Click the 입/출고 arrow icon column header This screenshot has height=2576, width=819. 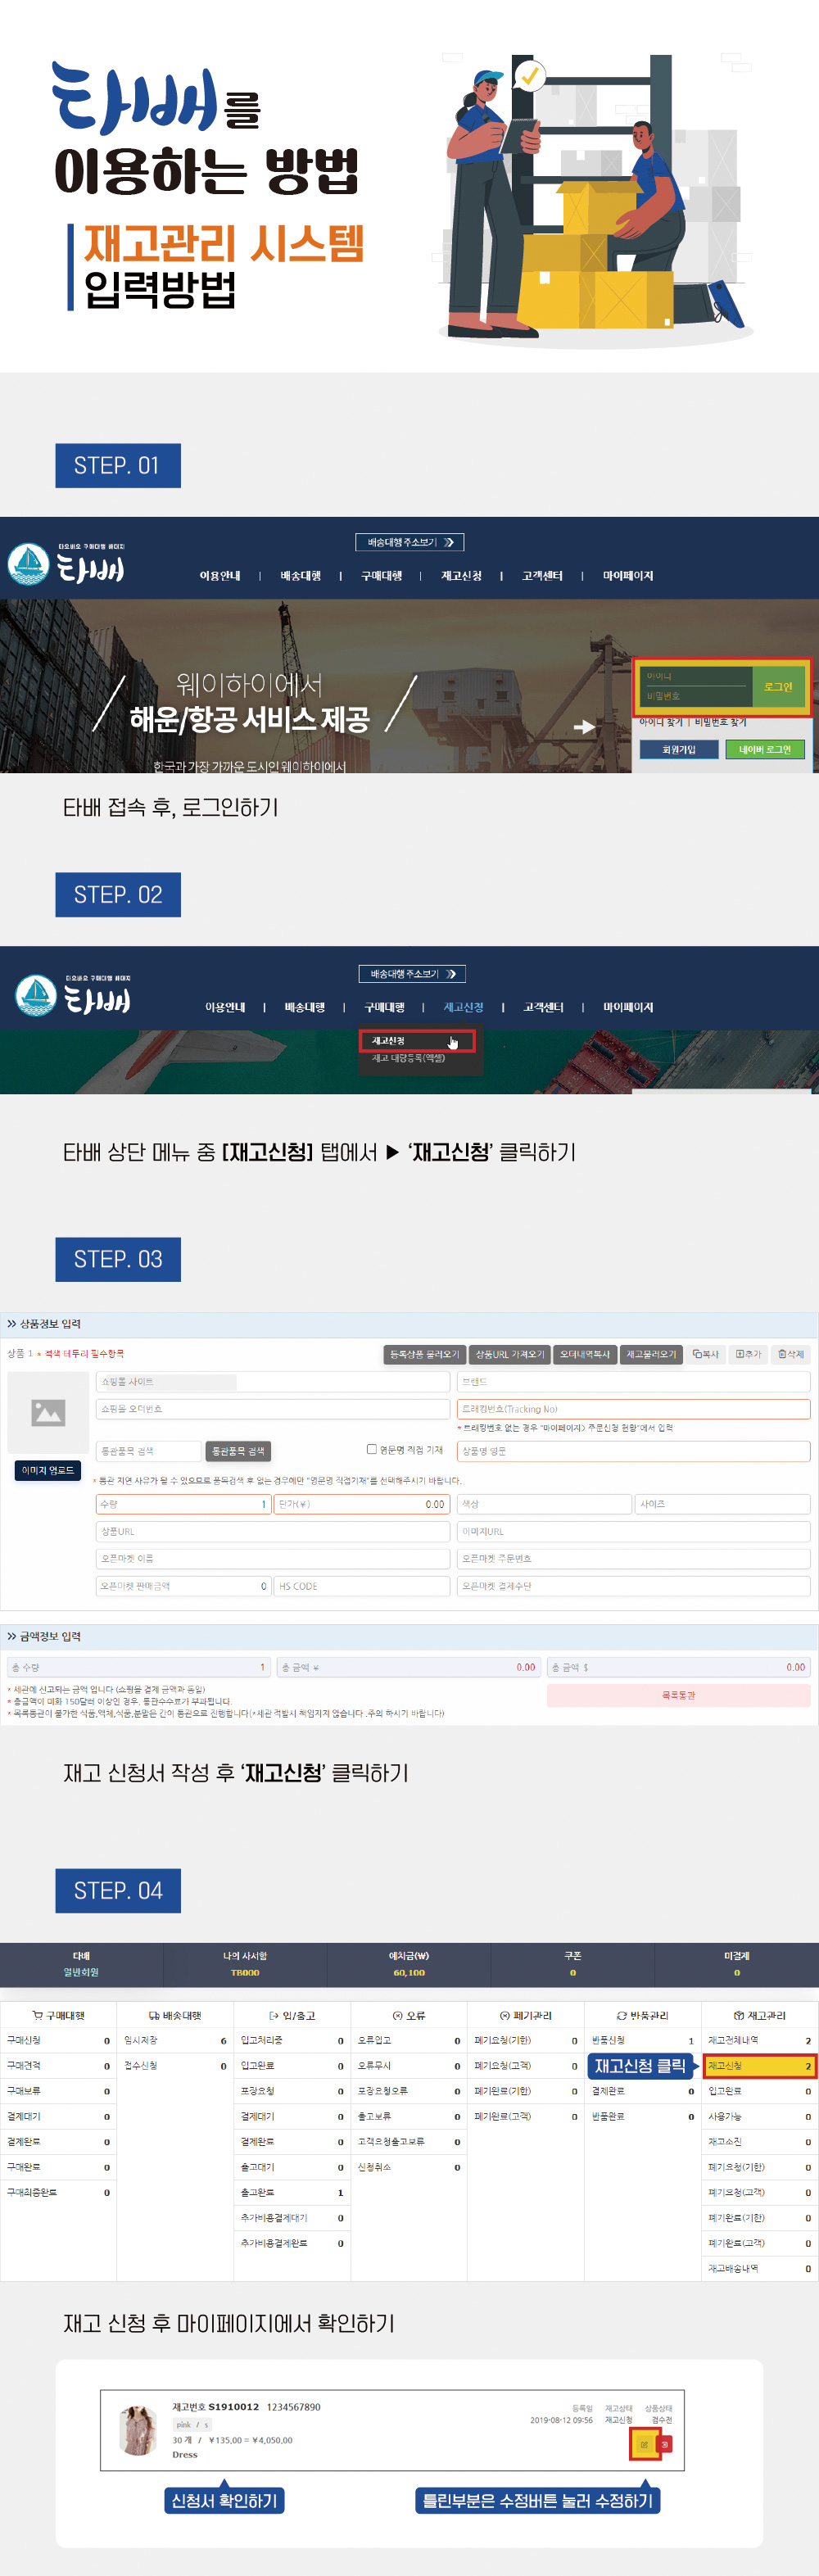292,2015
